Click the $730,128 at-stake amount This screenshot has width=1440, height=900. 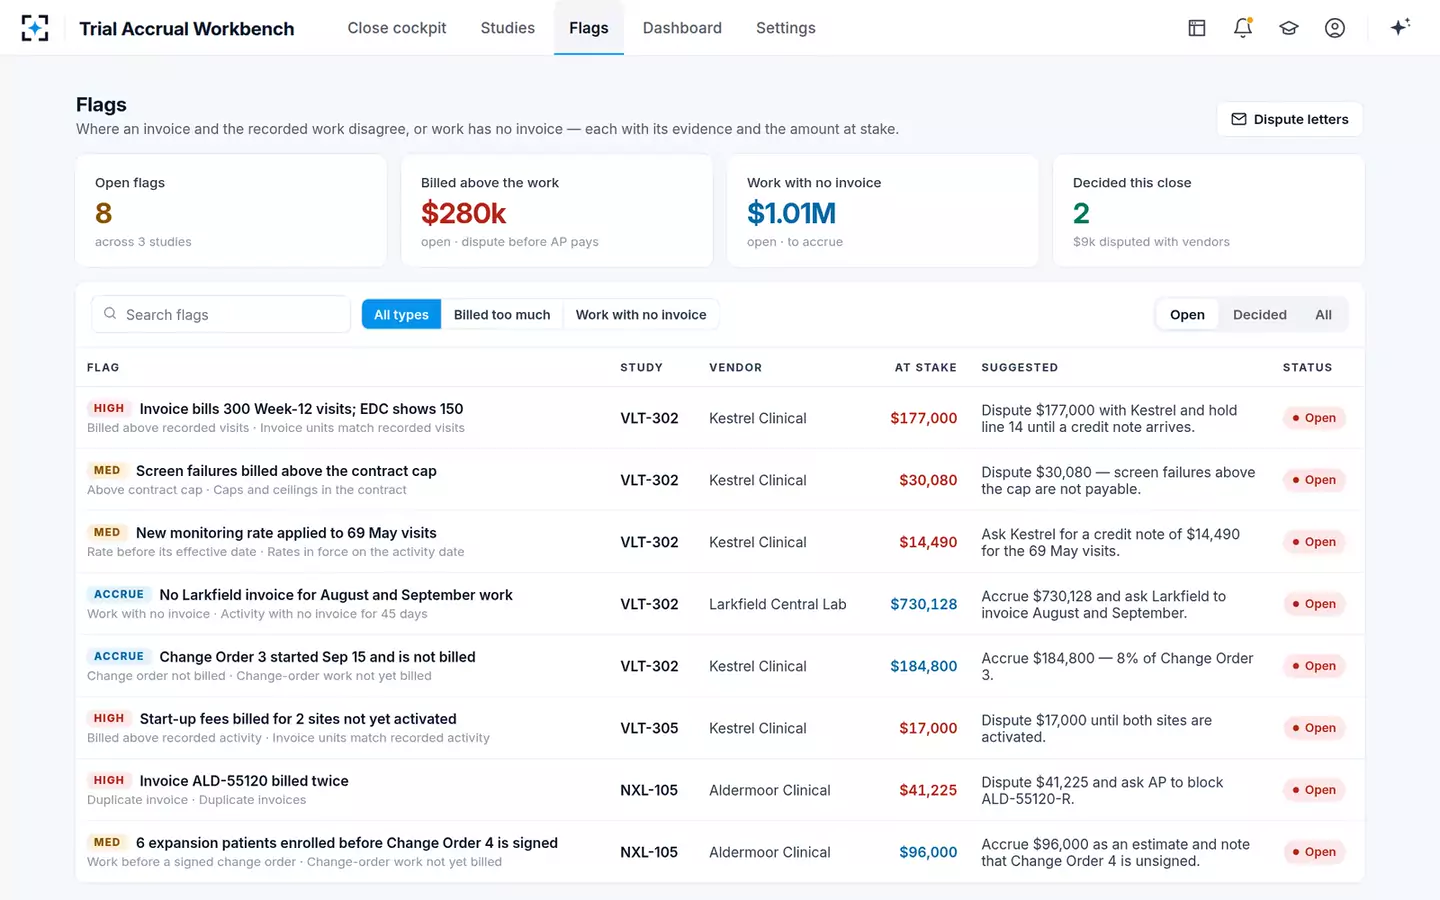click(923, 604)
